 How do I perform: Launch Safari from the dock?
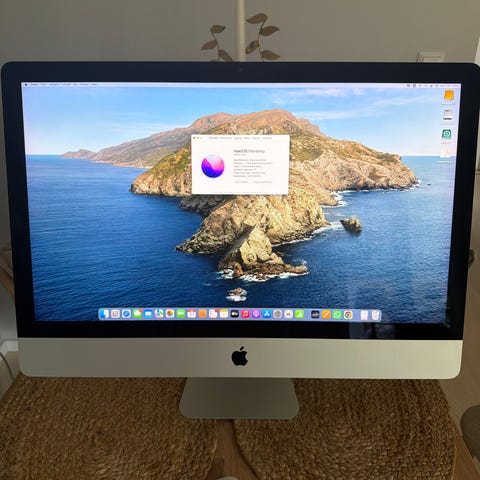126,314
